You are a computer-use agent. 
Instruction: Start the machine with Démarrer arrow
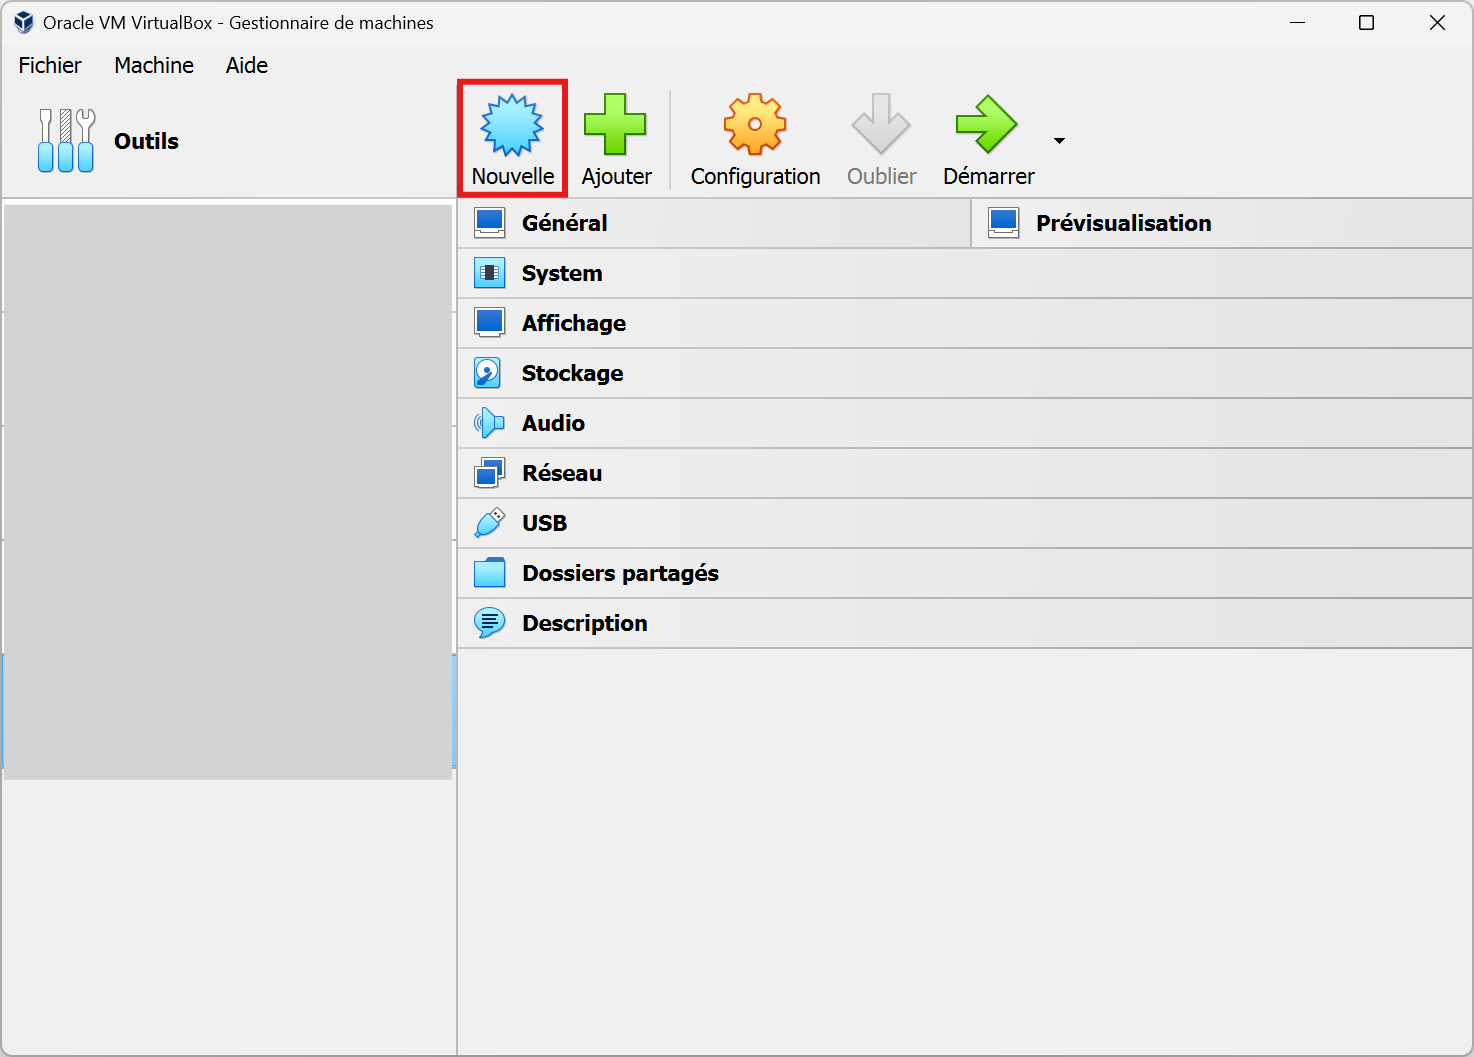987,124
